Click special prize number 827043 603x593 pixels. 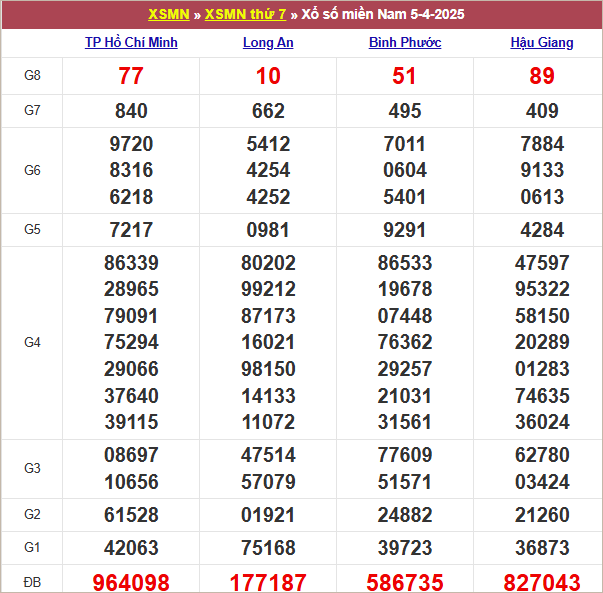pyautogui.click(x=542, y=583)
